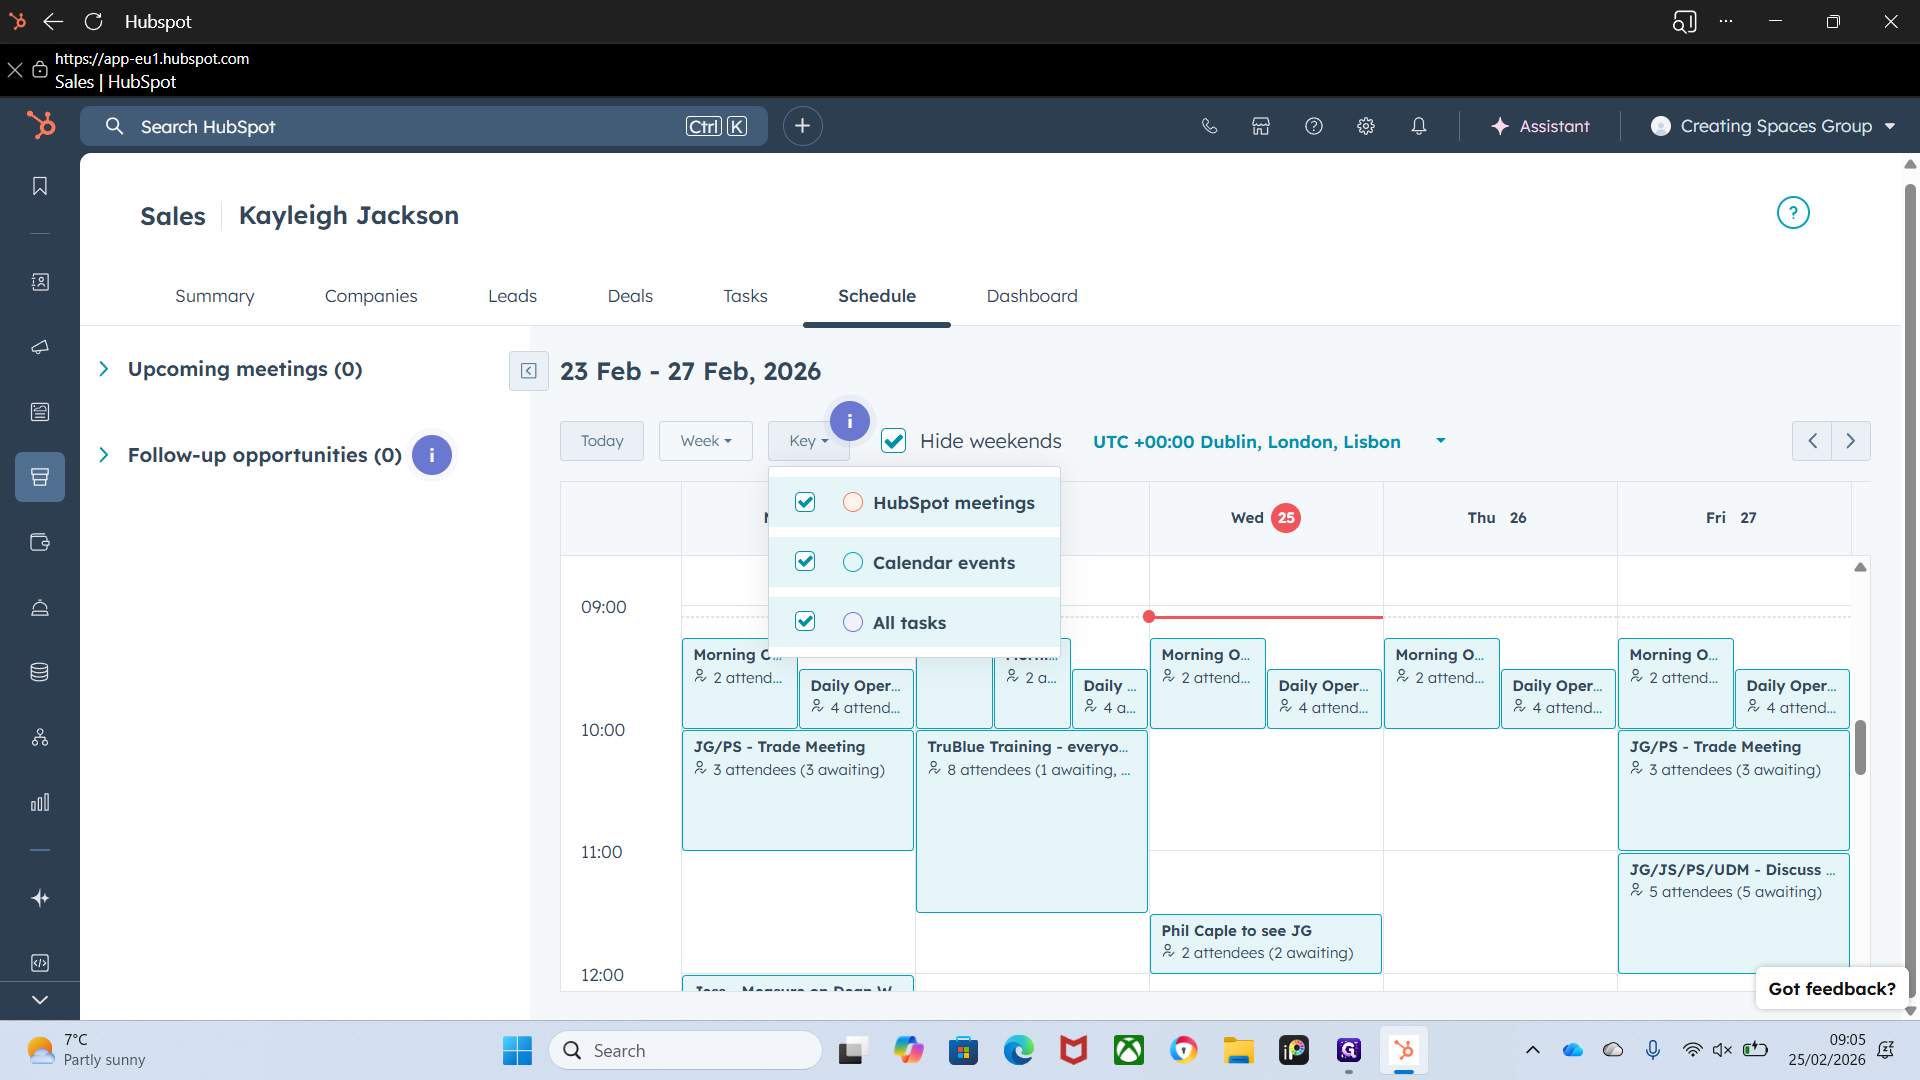Open the Service bell sidebar icon
The width and height of the screenshot is (1920, 1080).
40,607
